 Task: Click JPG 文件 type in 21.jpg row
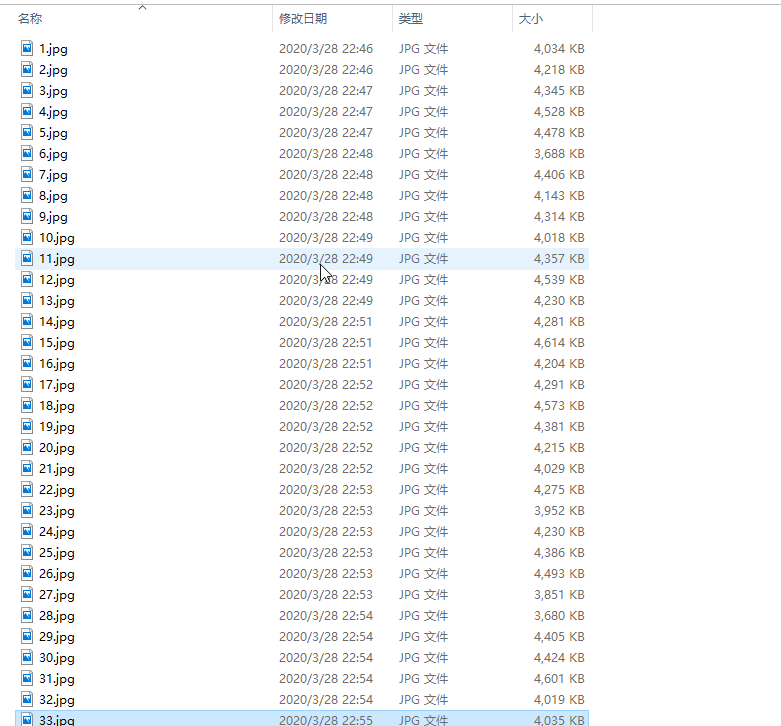(x=423, y=469)
